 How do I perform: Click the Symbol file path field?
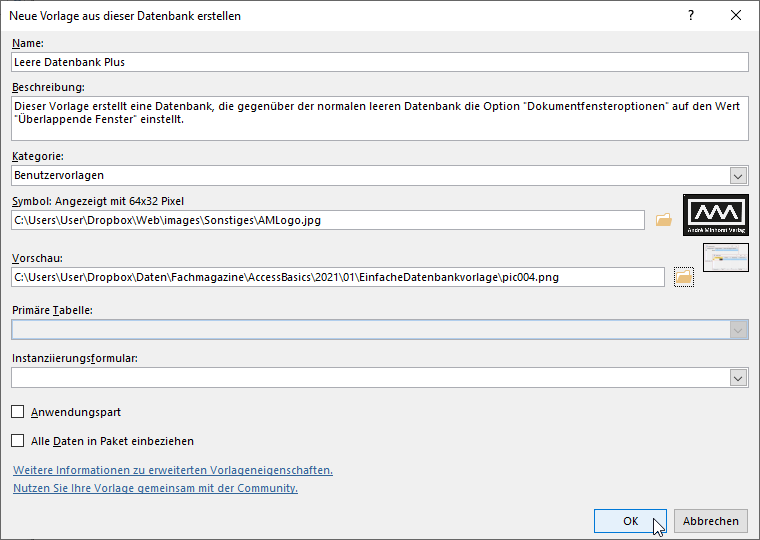[x=328, y=220]
